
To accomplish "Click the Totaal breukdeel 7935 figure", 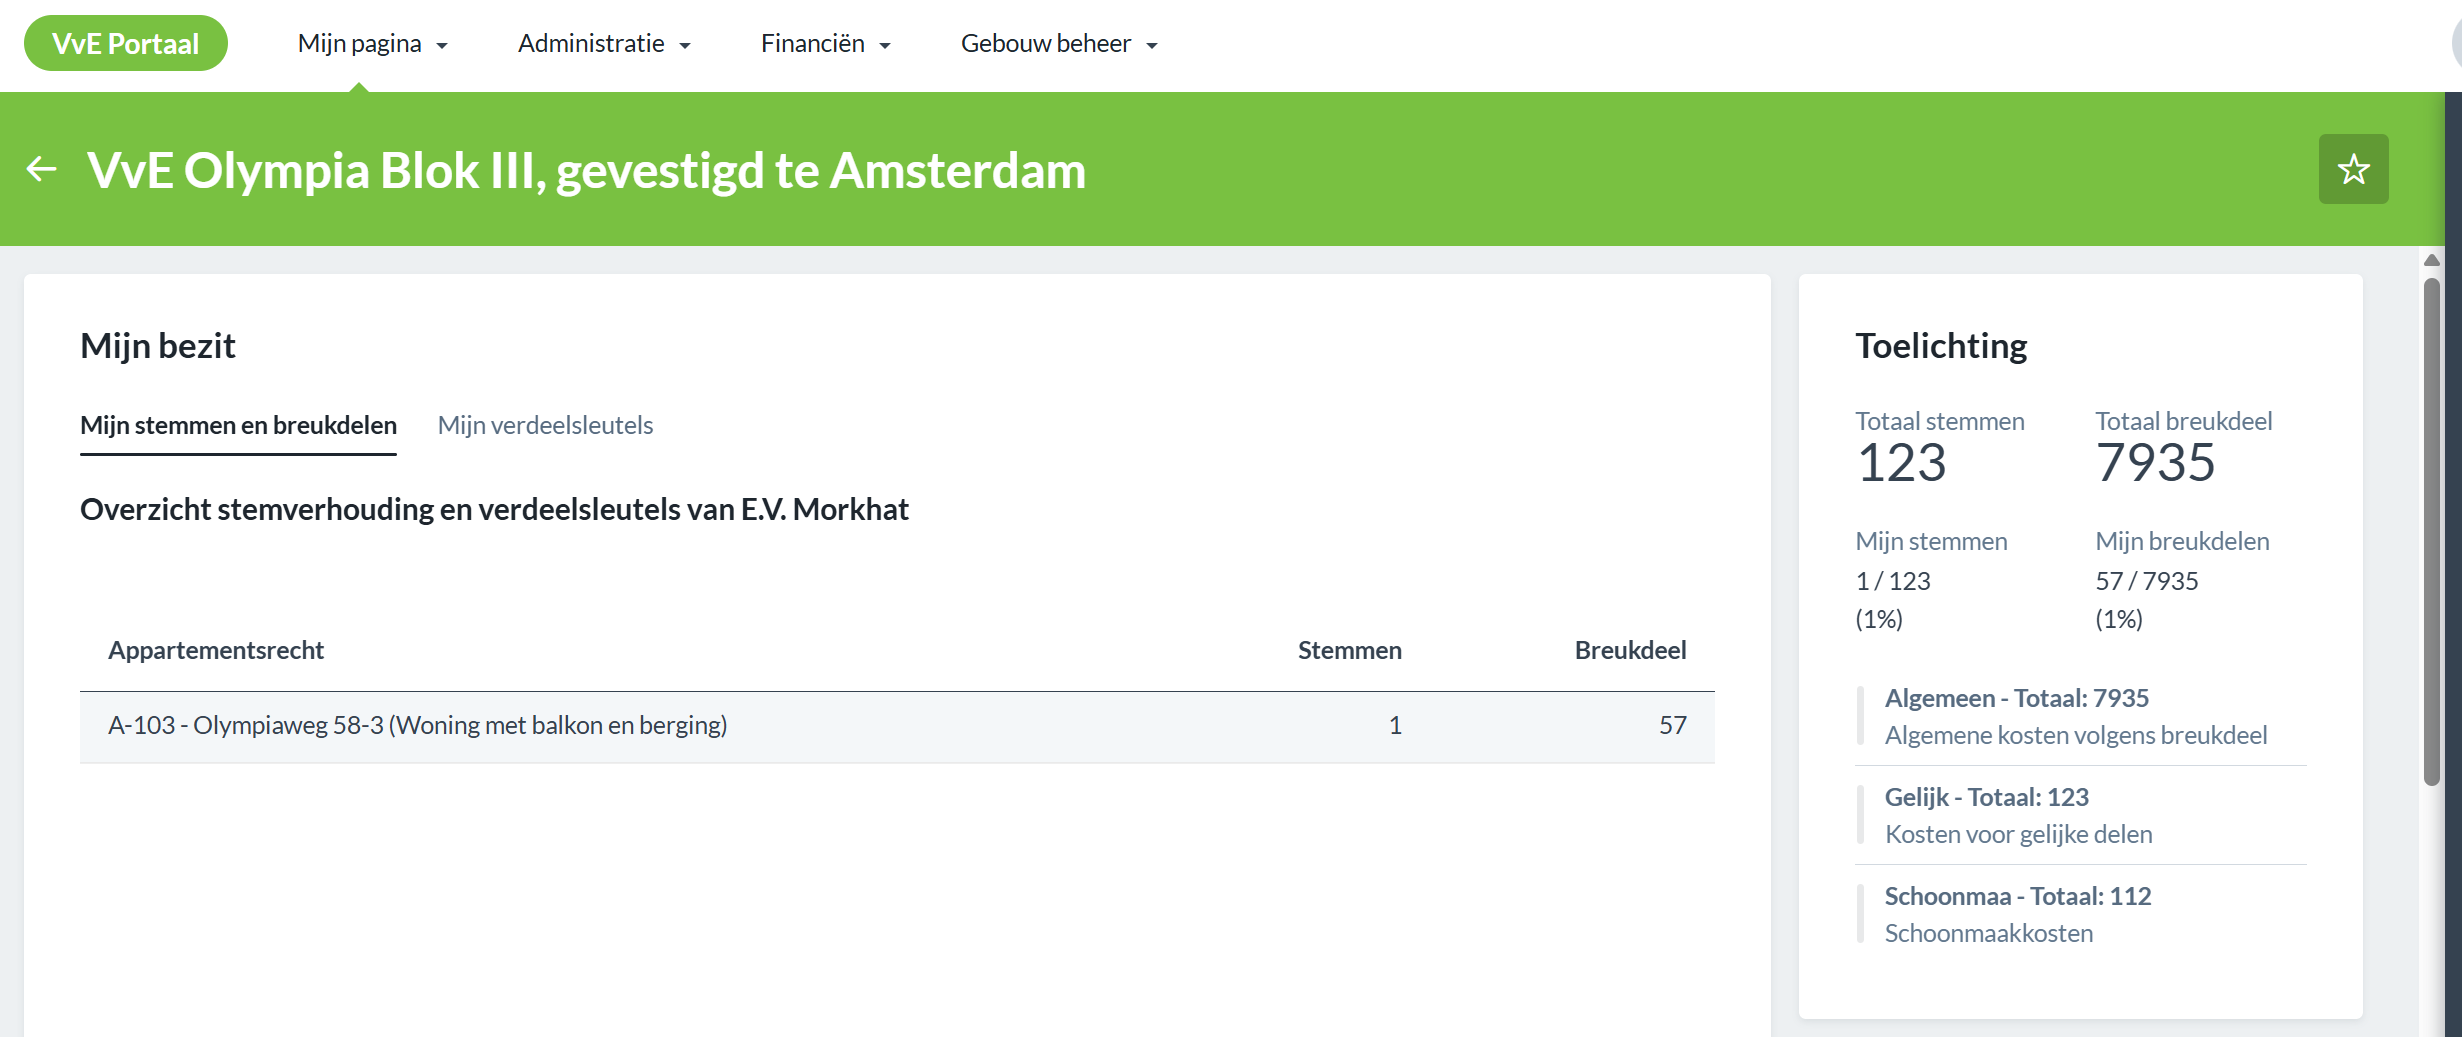I will click(2155, 462).
